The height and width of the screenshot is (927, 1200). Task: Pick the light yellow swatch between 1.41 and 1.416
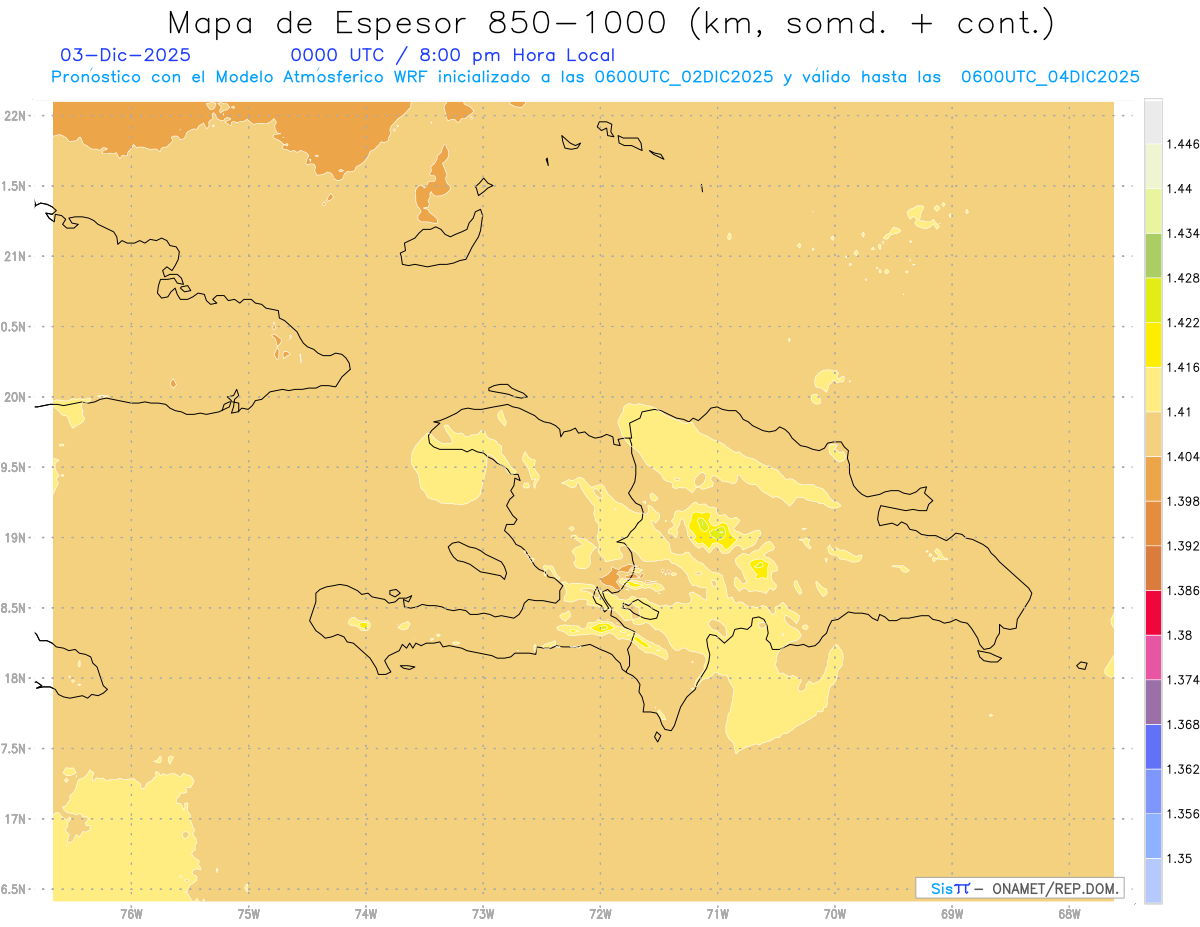(1153, 390)
